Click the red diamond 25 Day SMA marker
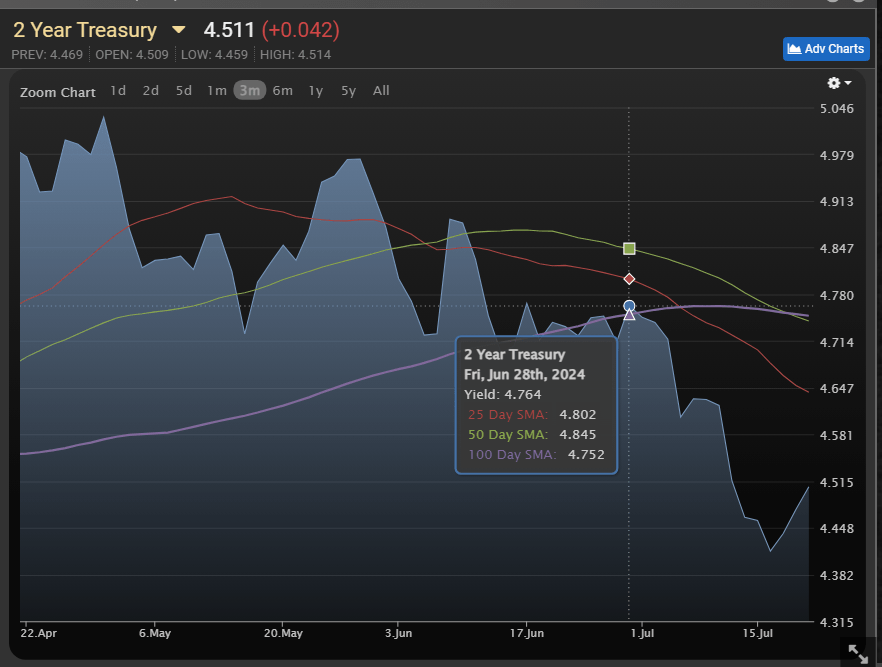 point(629,279)
